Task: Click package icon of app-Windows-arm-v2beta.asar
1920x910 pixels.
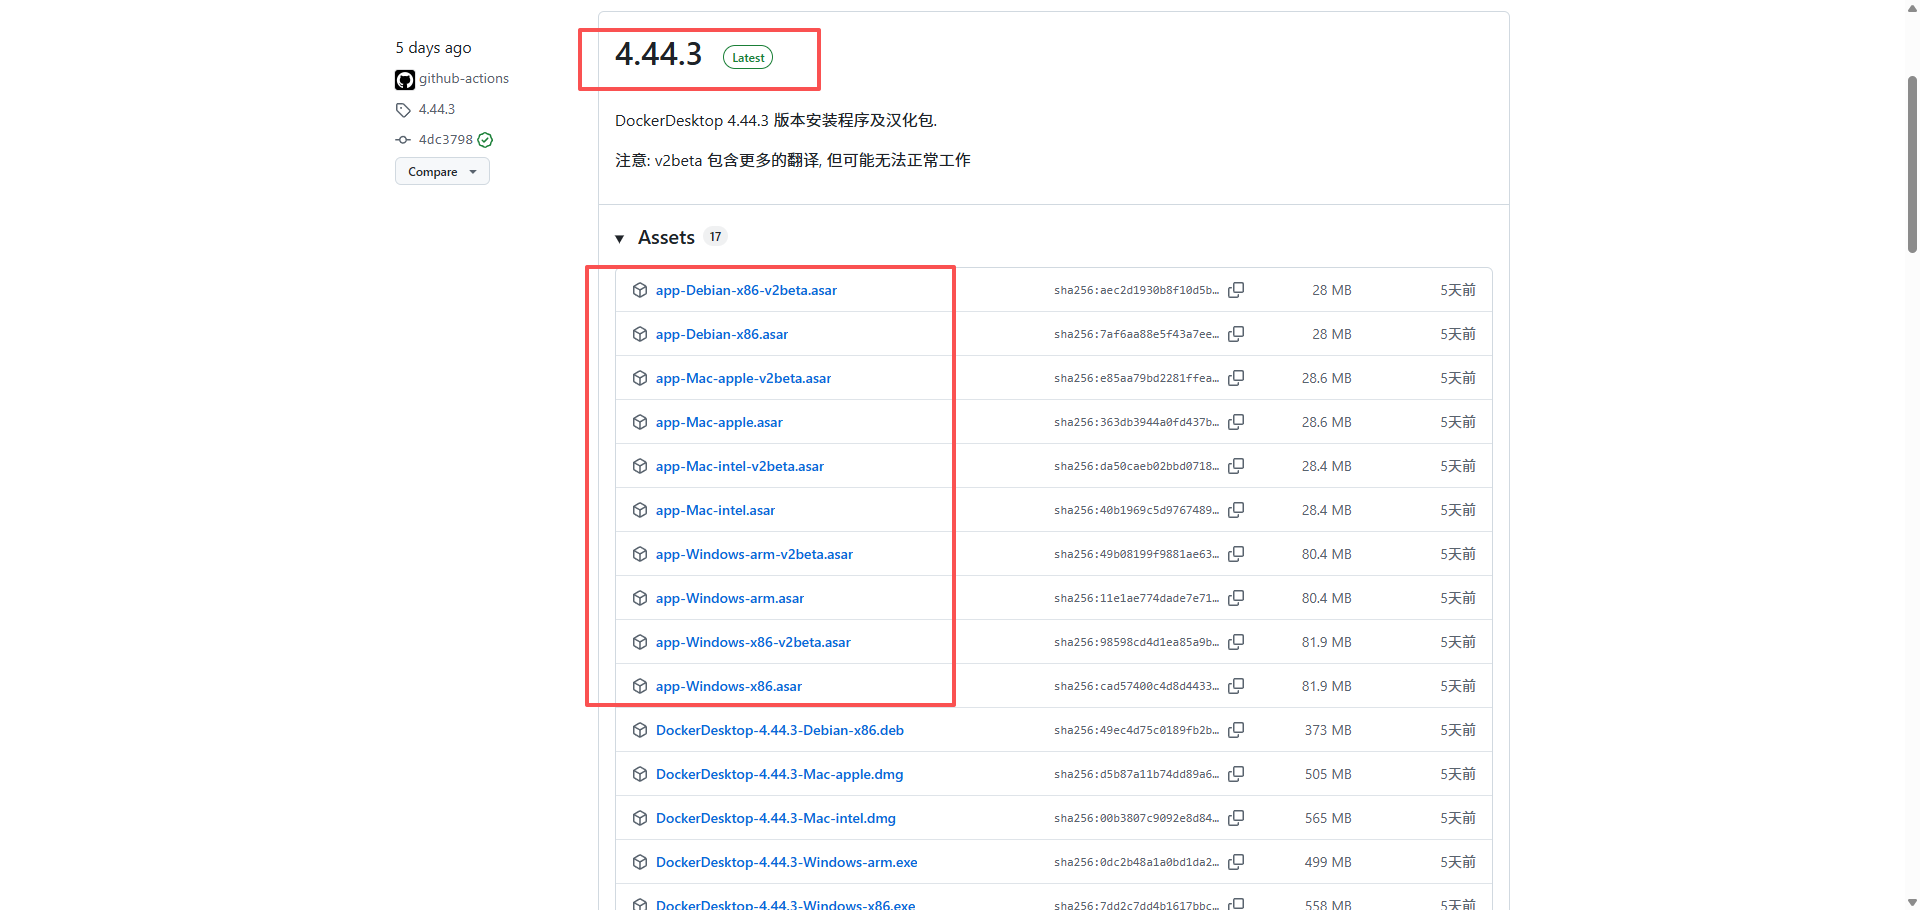Action: point(640,554)
